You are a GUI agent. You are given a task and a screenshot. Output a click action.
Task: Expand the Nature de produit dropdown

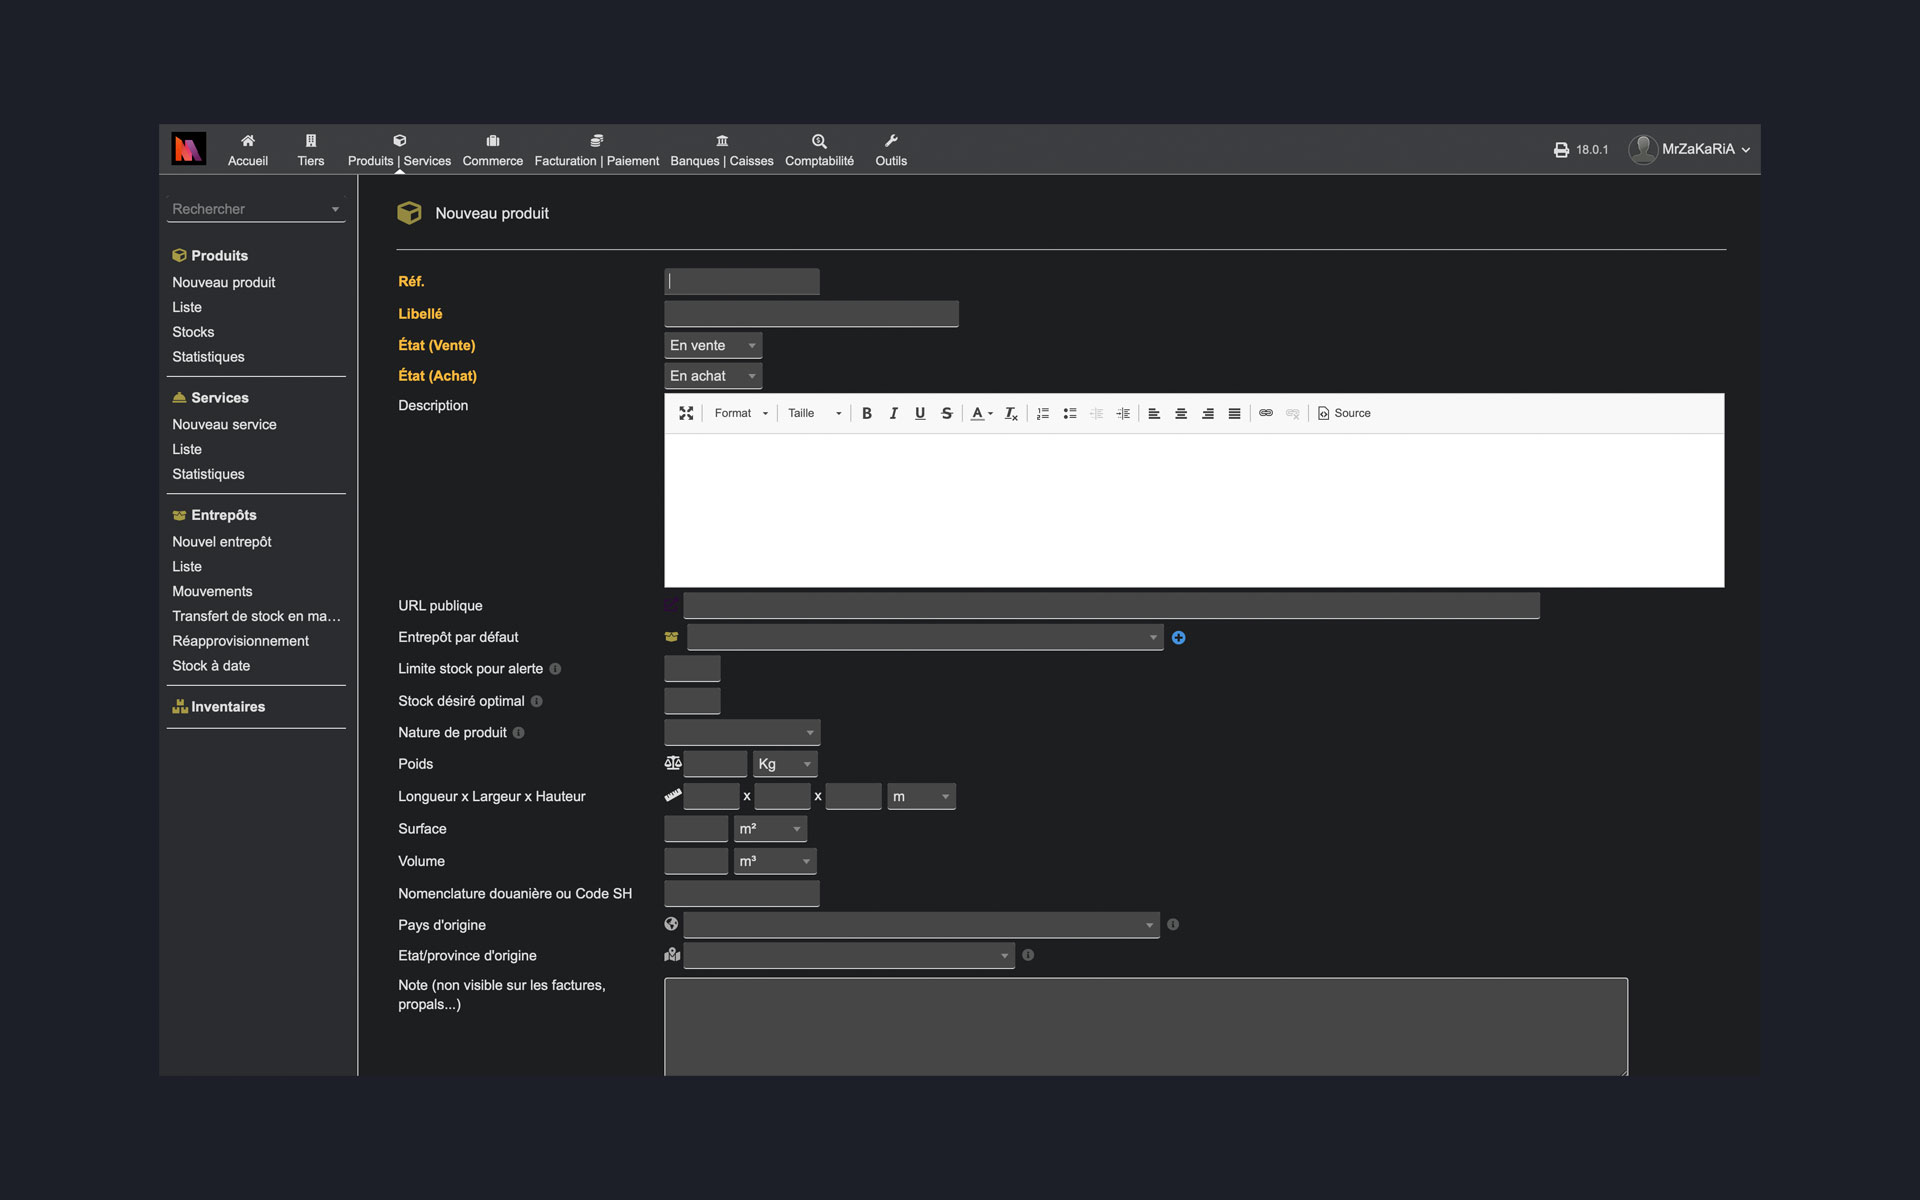(741, 733)
